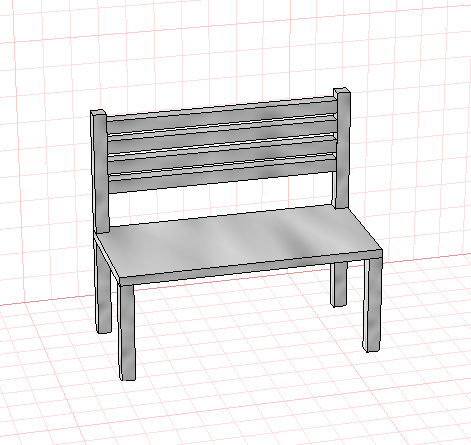
Task: Select the seat's front edge face
Action: pyautogui.click(x=251, y=268)
